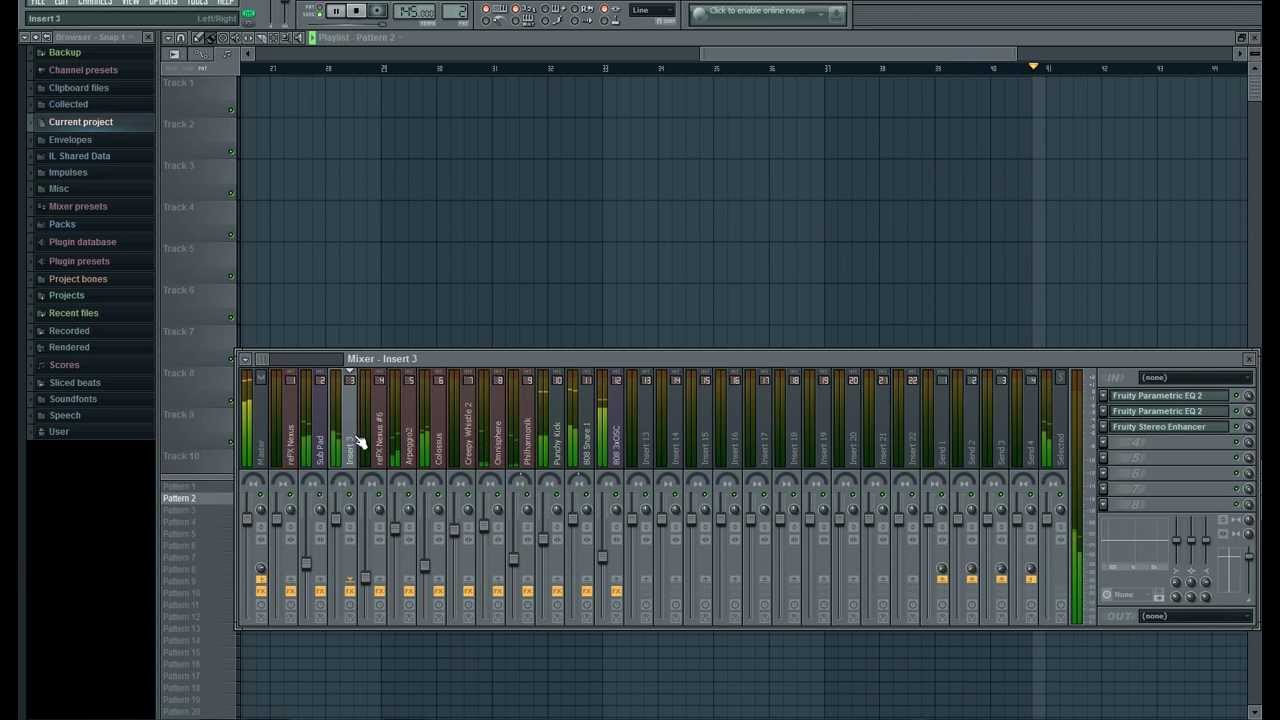The width and height of the screenshot is (1280, 720).
Task: Open Plugin database in browser
Action: click(x=83, y=242)
